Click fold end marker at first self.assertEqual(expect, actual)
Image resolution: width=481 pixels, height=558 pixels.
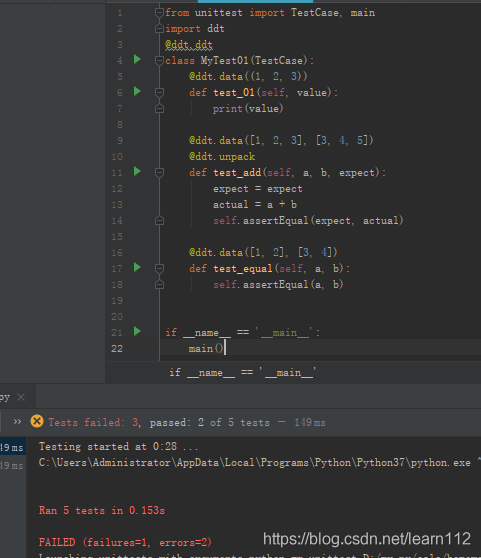tap(159, 221)
